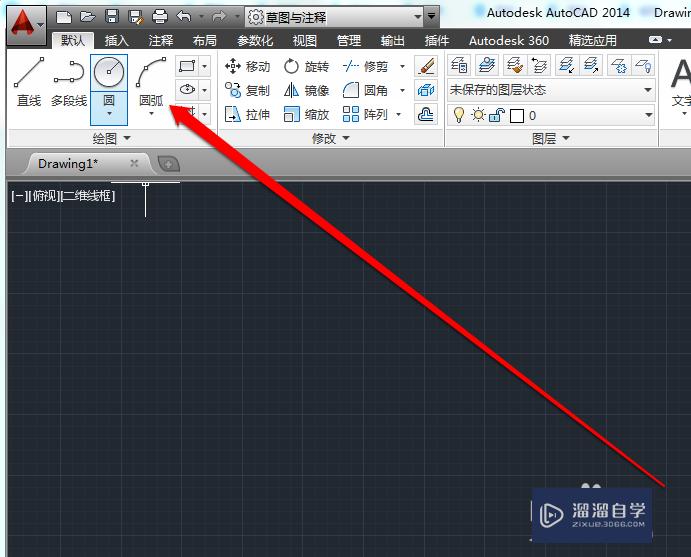Screen dimensions: 691x557
Task: Click the Copy (复制) tool
Action: coord(247,90)
